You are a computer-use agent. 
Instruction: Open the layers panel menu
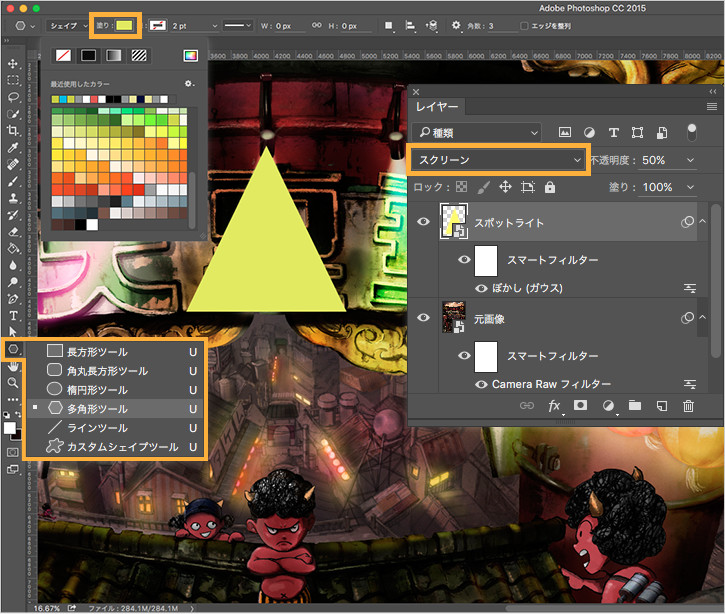click(x=712, y=107)
